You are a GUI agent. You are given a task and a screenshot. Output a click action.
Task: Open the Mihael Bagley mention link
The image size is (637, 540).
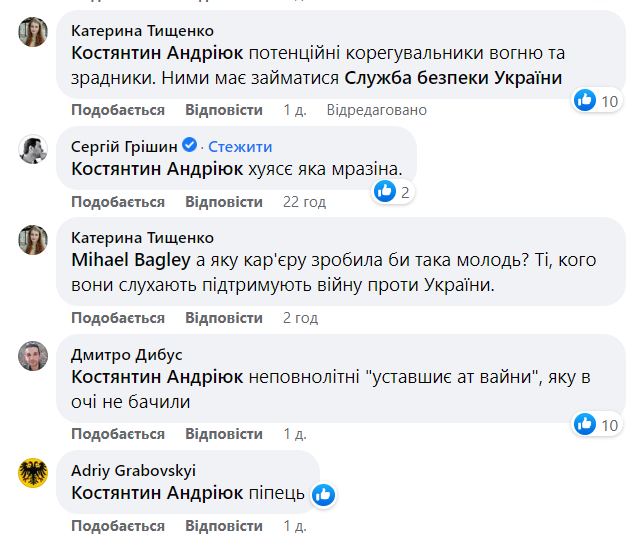pos(128,260)
